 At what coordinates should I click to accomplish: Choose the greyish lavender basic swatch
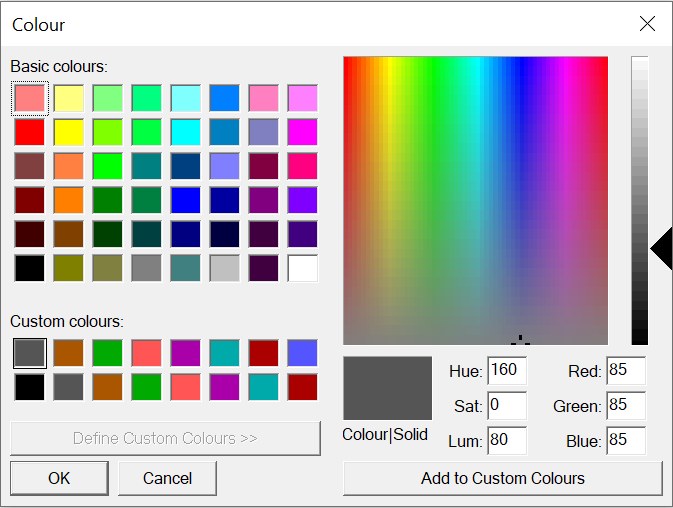pos(264,132)
